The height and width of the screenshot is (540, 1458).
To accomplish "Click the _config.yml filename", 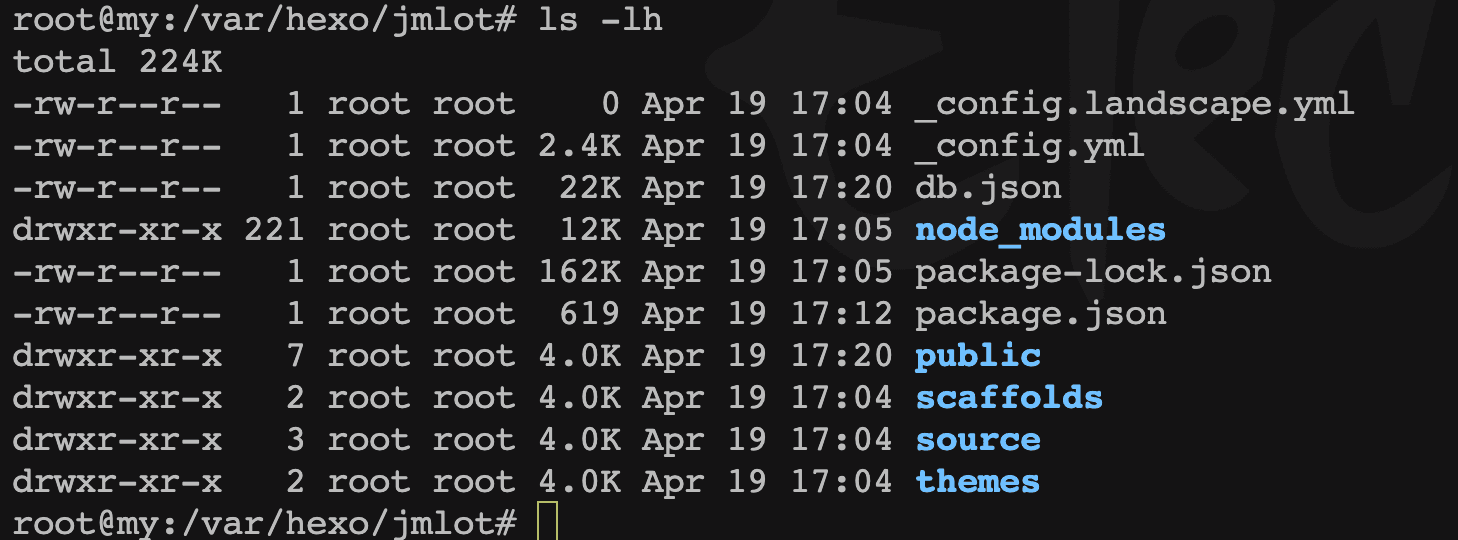I will [1029, 146].
